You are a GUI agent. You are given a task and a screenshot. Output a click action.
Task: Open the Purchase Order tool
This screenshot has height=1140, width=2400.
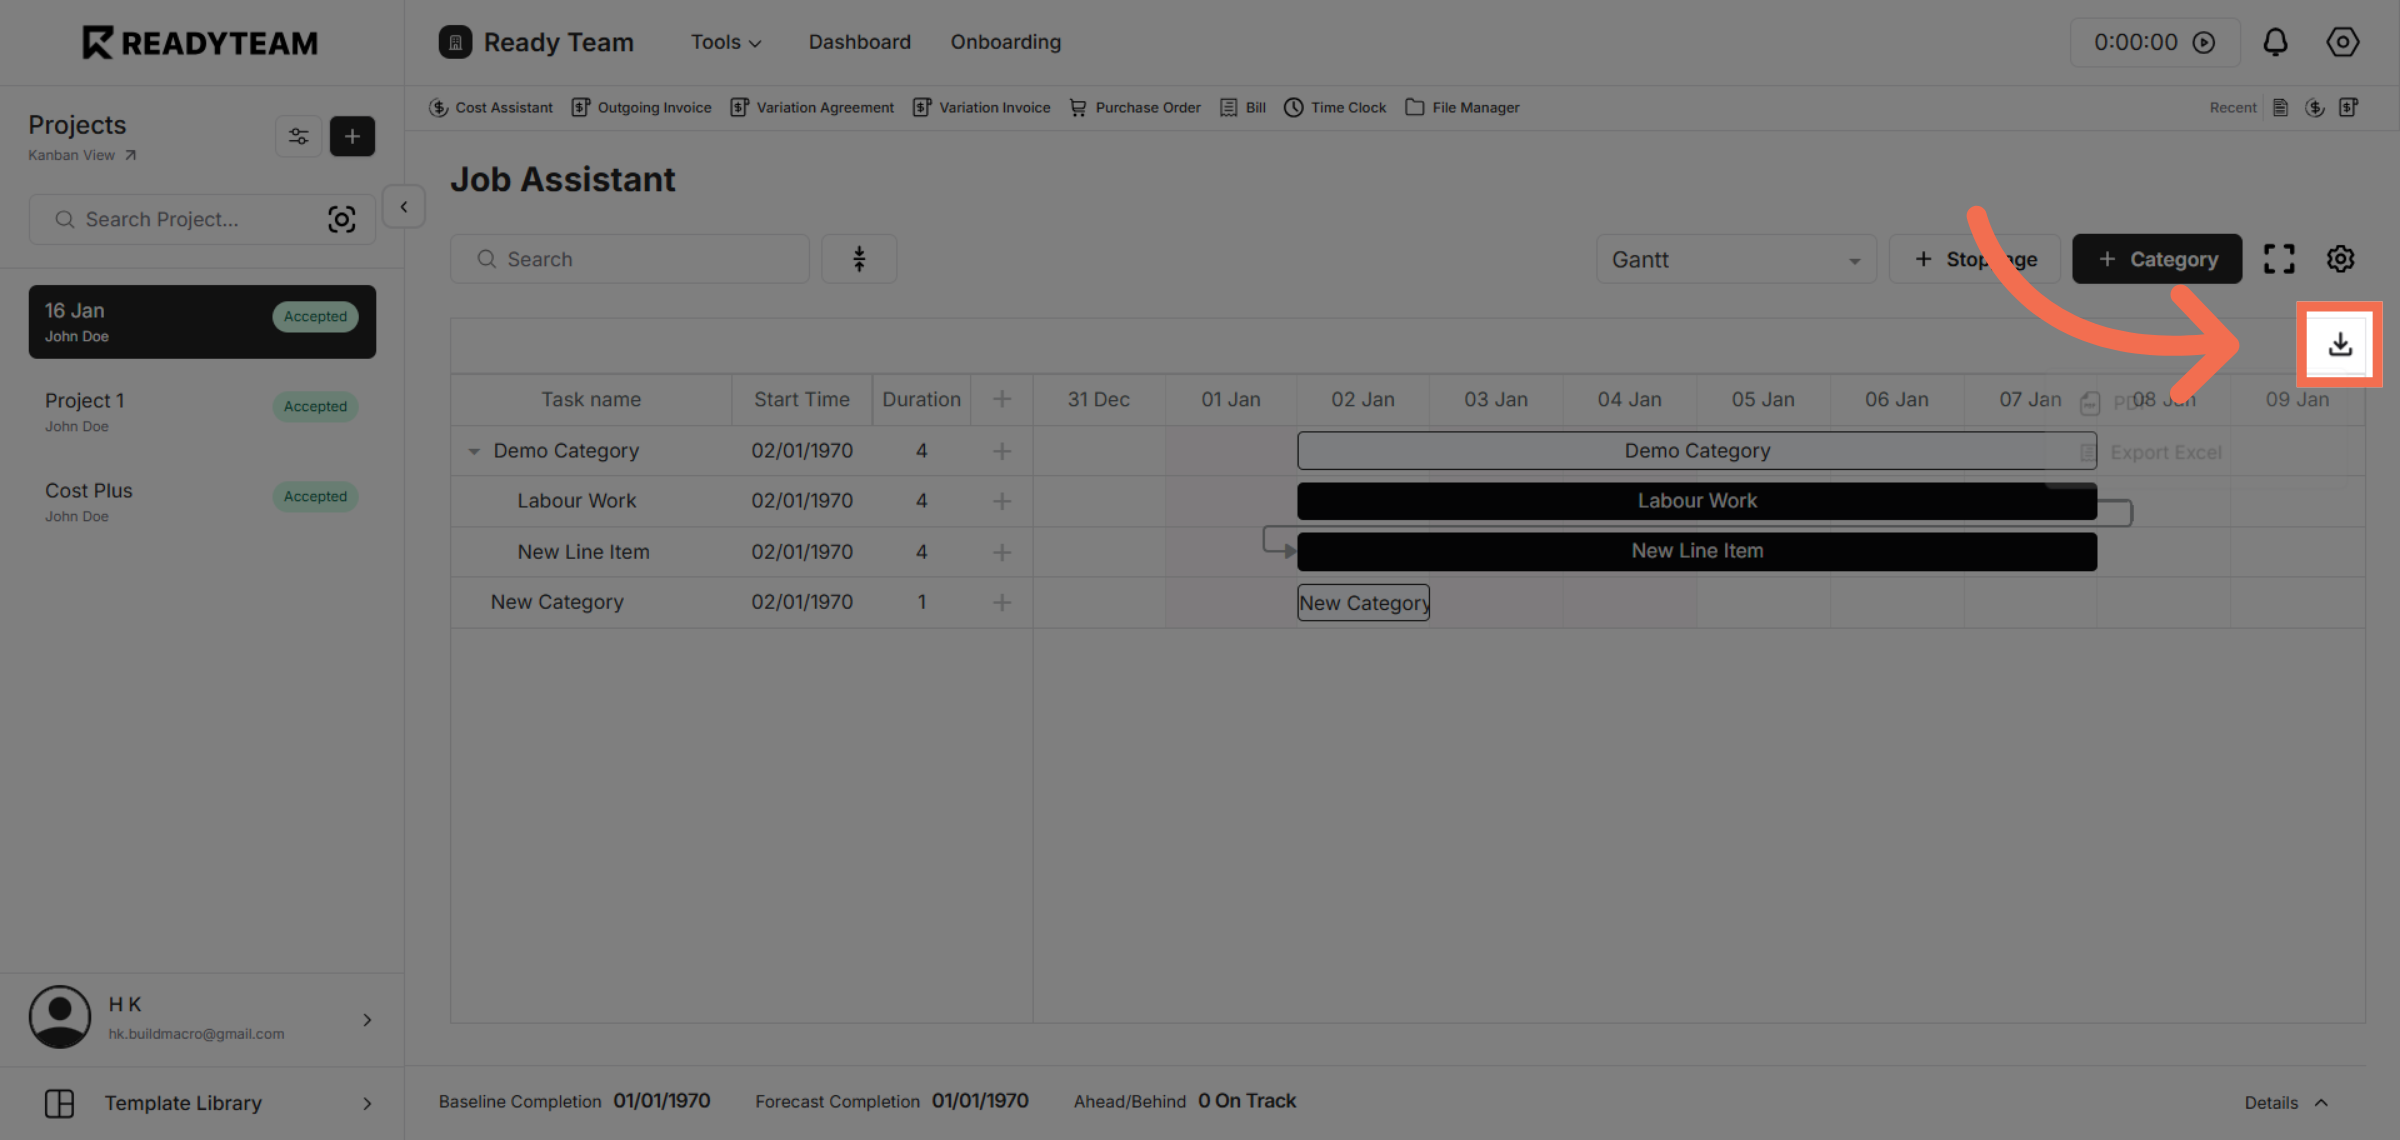pyautogui.click(x=1135, y=107)
